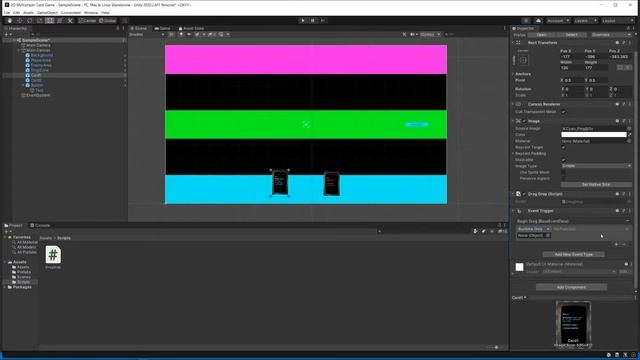Open Event Trigger help icon
Screen dimensions: 640x360
(x=617, y=211)
